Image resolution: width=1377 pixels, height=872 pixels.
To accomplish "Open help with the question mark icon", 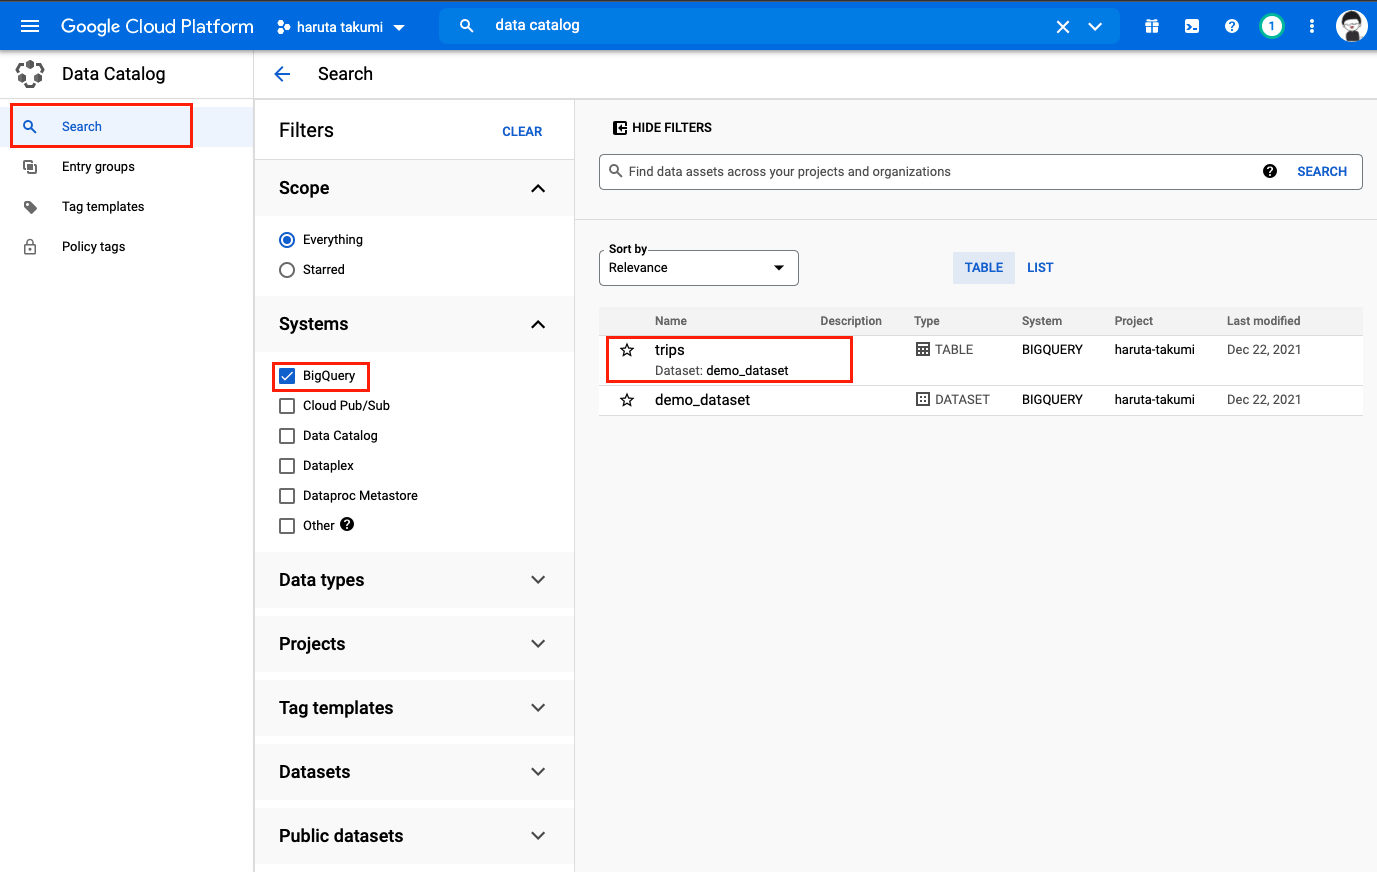I will pos(1231,26).
